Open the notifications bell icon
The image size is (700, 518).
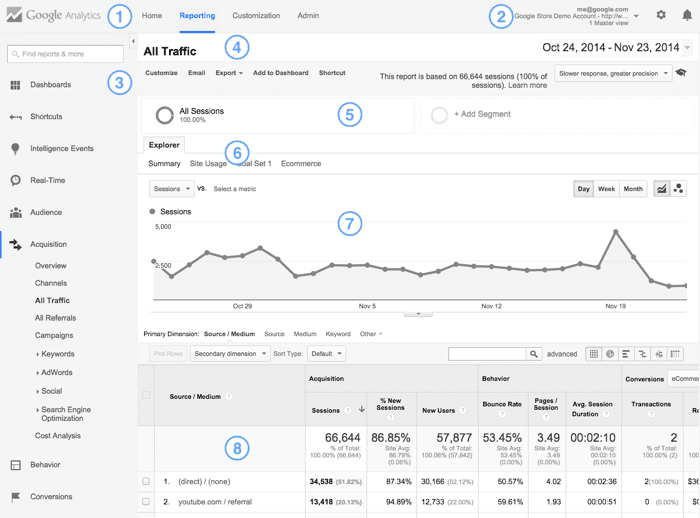687,15
